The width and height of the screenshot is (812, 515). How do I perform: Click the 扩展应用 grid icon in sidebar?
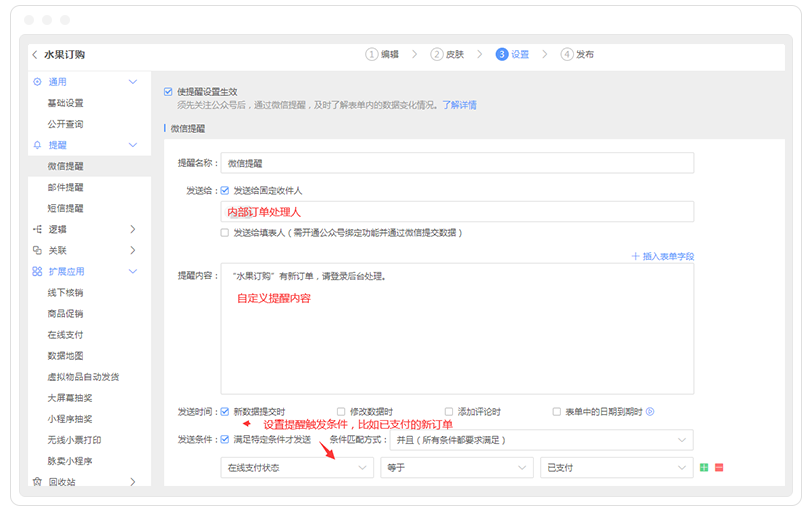point(37,271)
